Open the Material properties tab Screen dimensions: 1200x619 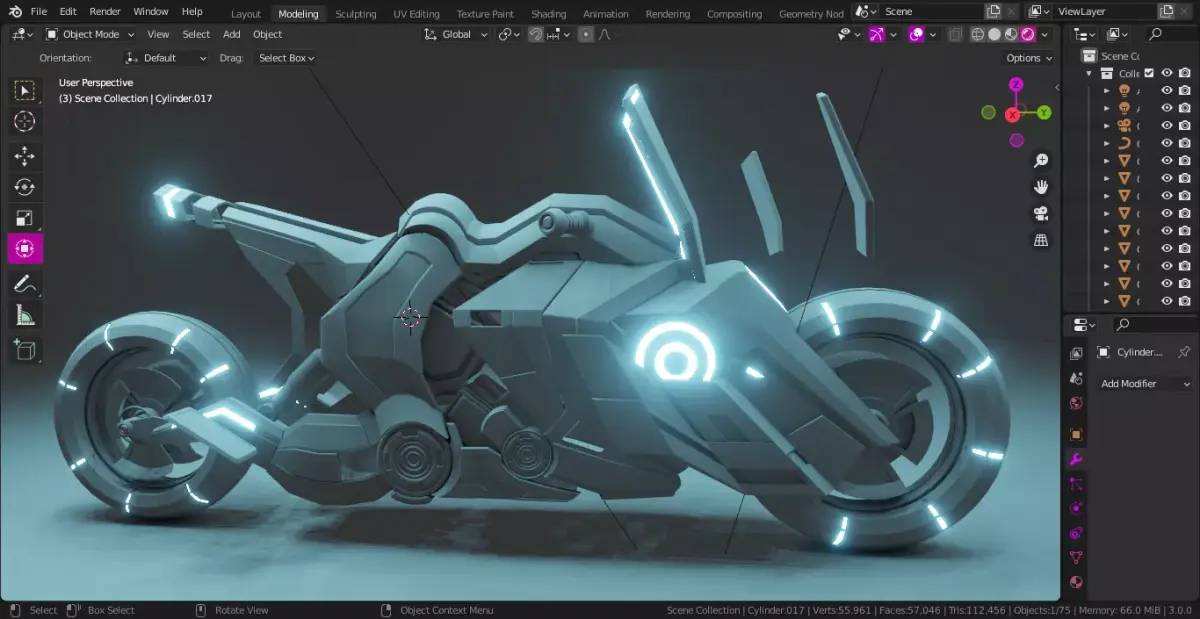point(1076,582)
